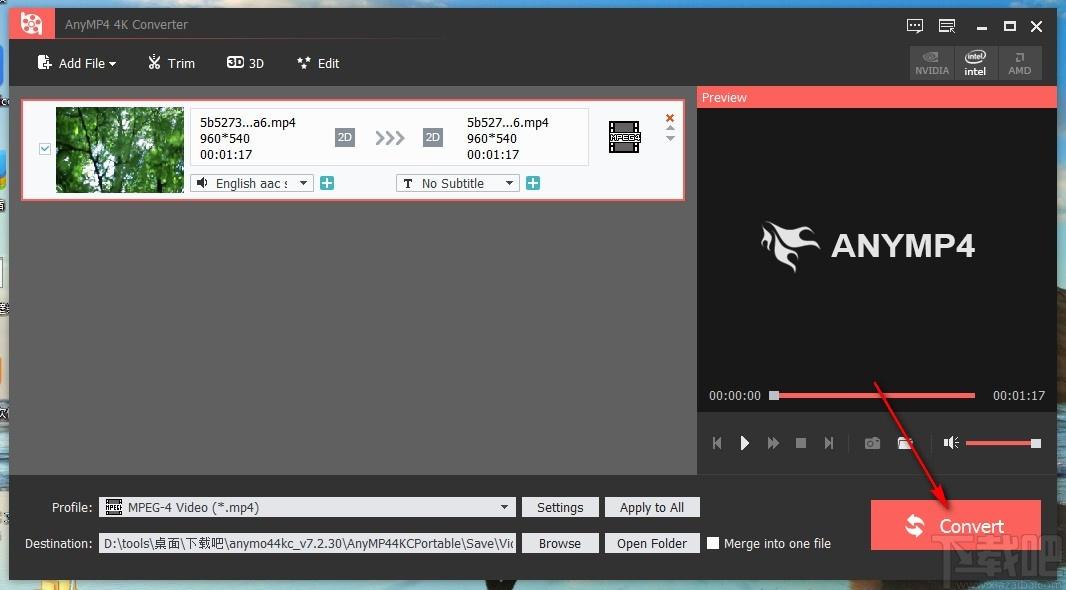The image size is (1066, 590).
Task: Stop the preview playback
Action: click(x=801, y=443)
